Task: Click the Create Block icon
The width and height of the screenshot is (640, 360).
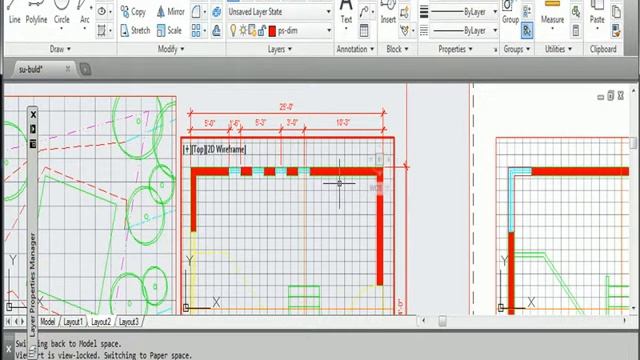Action: click(404, 12)
